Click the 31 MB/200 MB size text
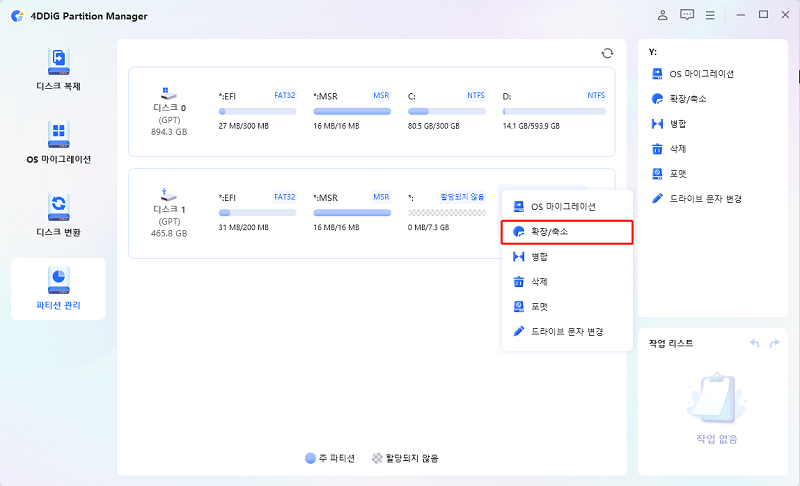This screenshot has height=486, width=800. 243,227
